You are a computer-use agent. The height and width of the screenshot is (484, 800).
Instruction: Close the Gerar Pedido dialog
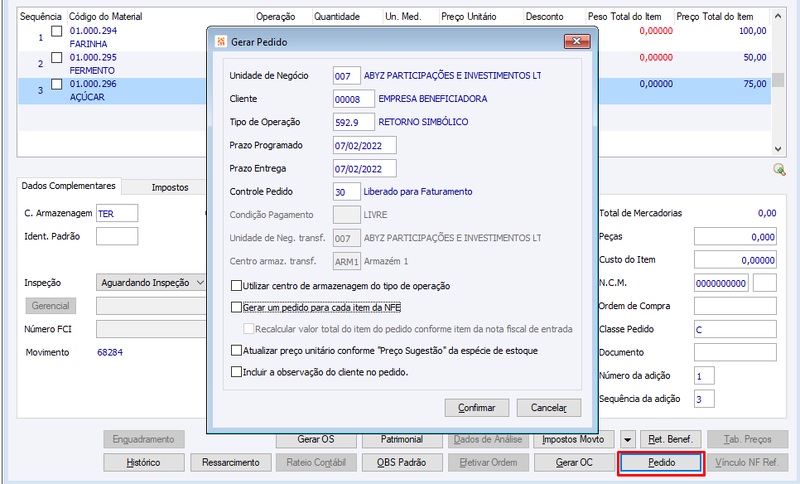pos(577,41)
